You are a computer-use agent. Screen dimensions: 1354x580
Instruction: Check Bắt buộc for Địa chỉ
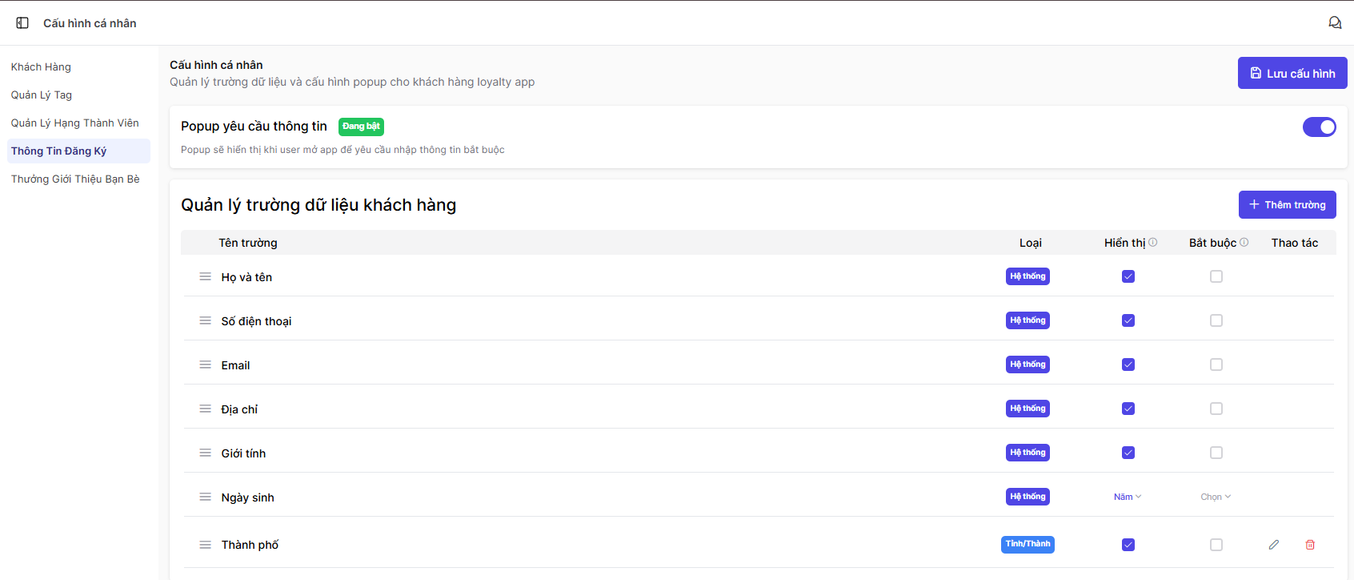pos(1216,409)
